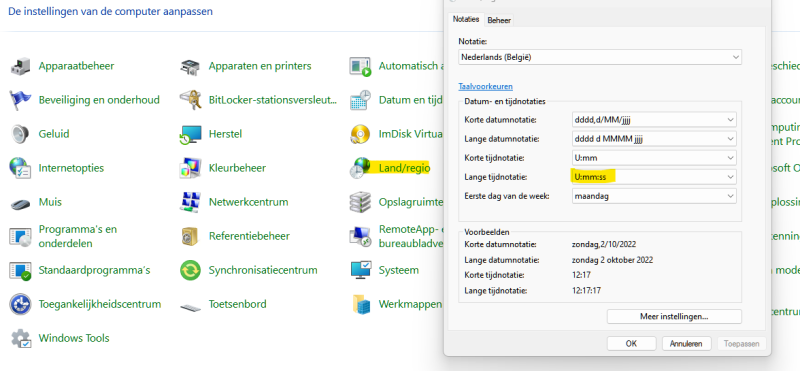Open the Internetopties icon
The width and height of the screenshot is (800, 371).
(x=20, y=168)
